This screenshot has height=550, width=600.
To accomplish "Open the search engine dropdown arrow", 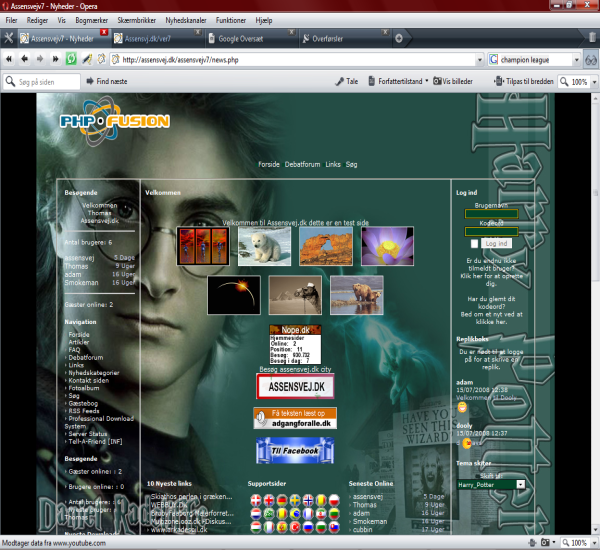I will pyautogui.click(x=576, y=60).
